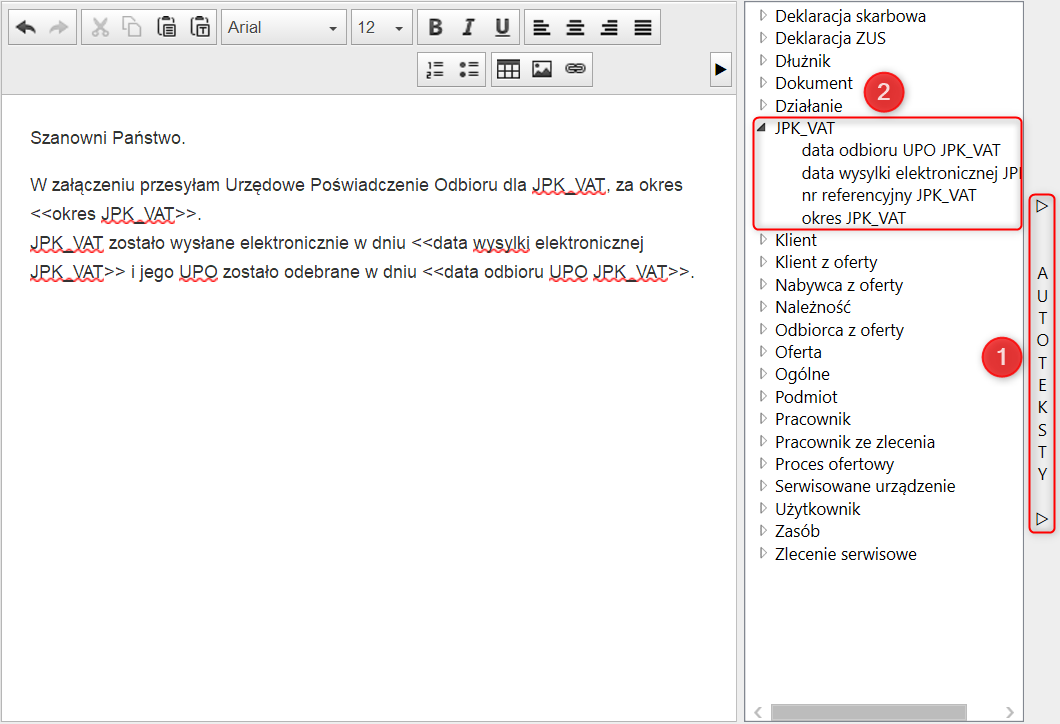
Task: Open the Arial font family dropdown
Action: (x=283, y=28)
